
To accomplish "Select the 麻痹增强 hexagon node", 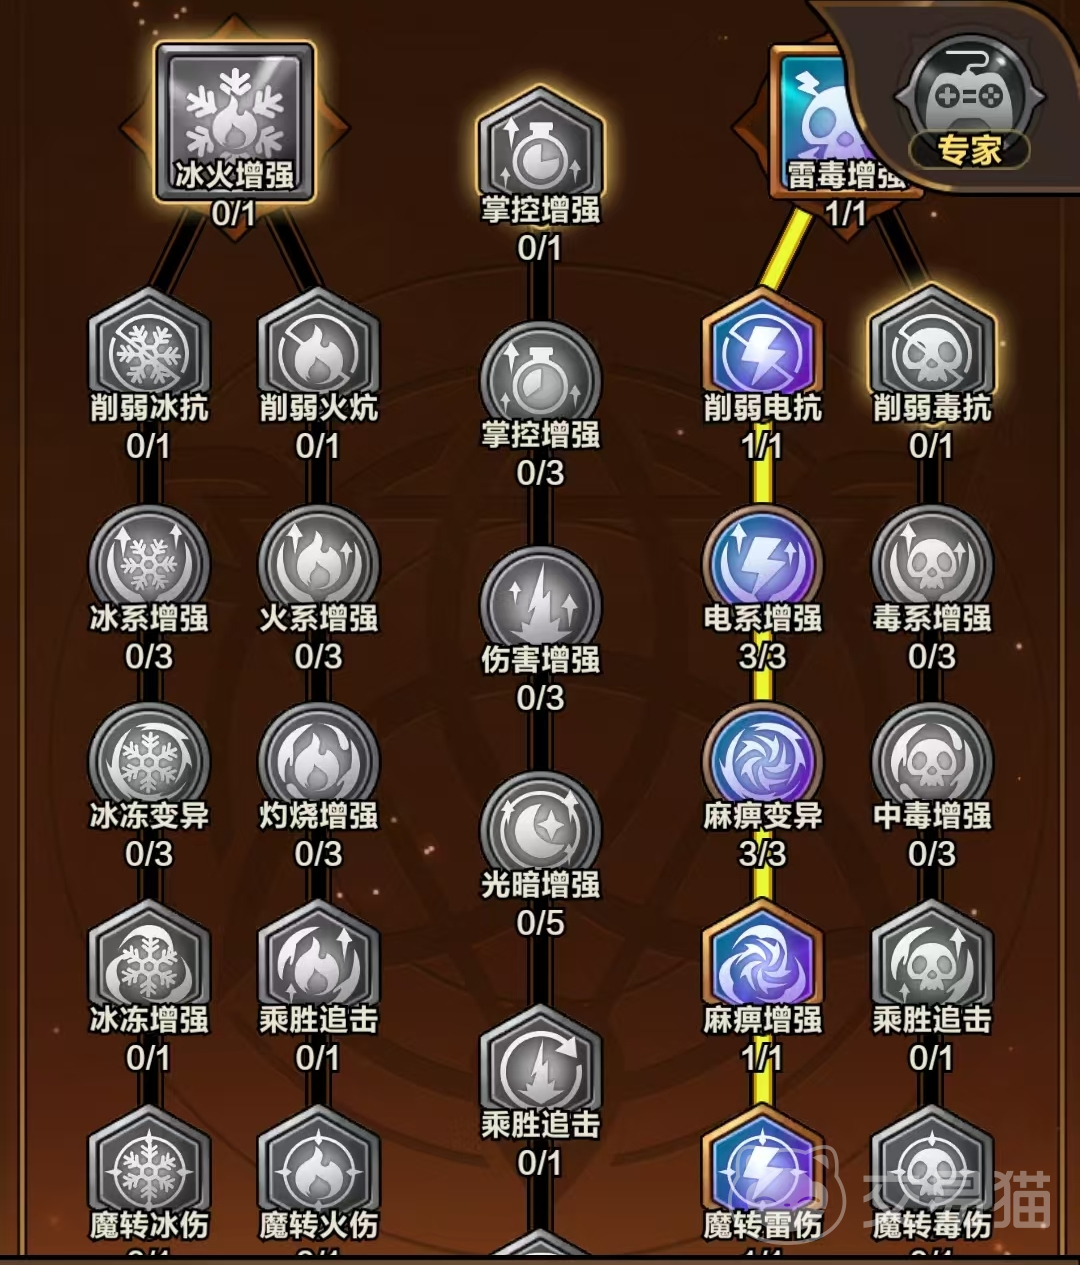I will tap(763, 962).
